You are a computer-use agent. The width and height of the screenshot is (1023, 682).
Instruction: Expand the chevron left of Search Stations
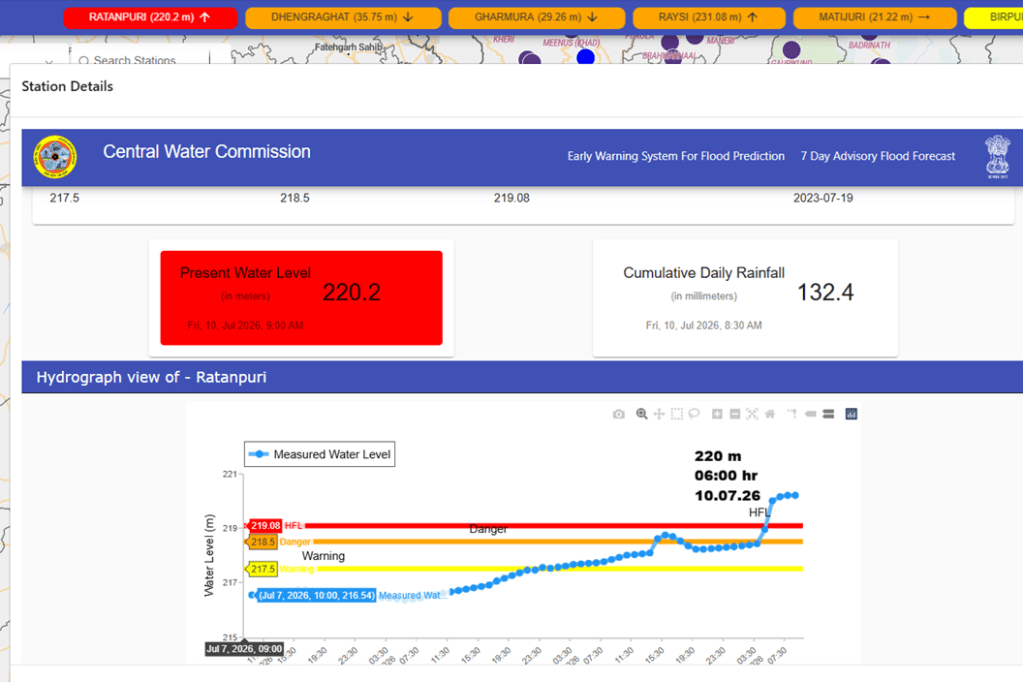coord(49,61)
